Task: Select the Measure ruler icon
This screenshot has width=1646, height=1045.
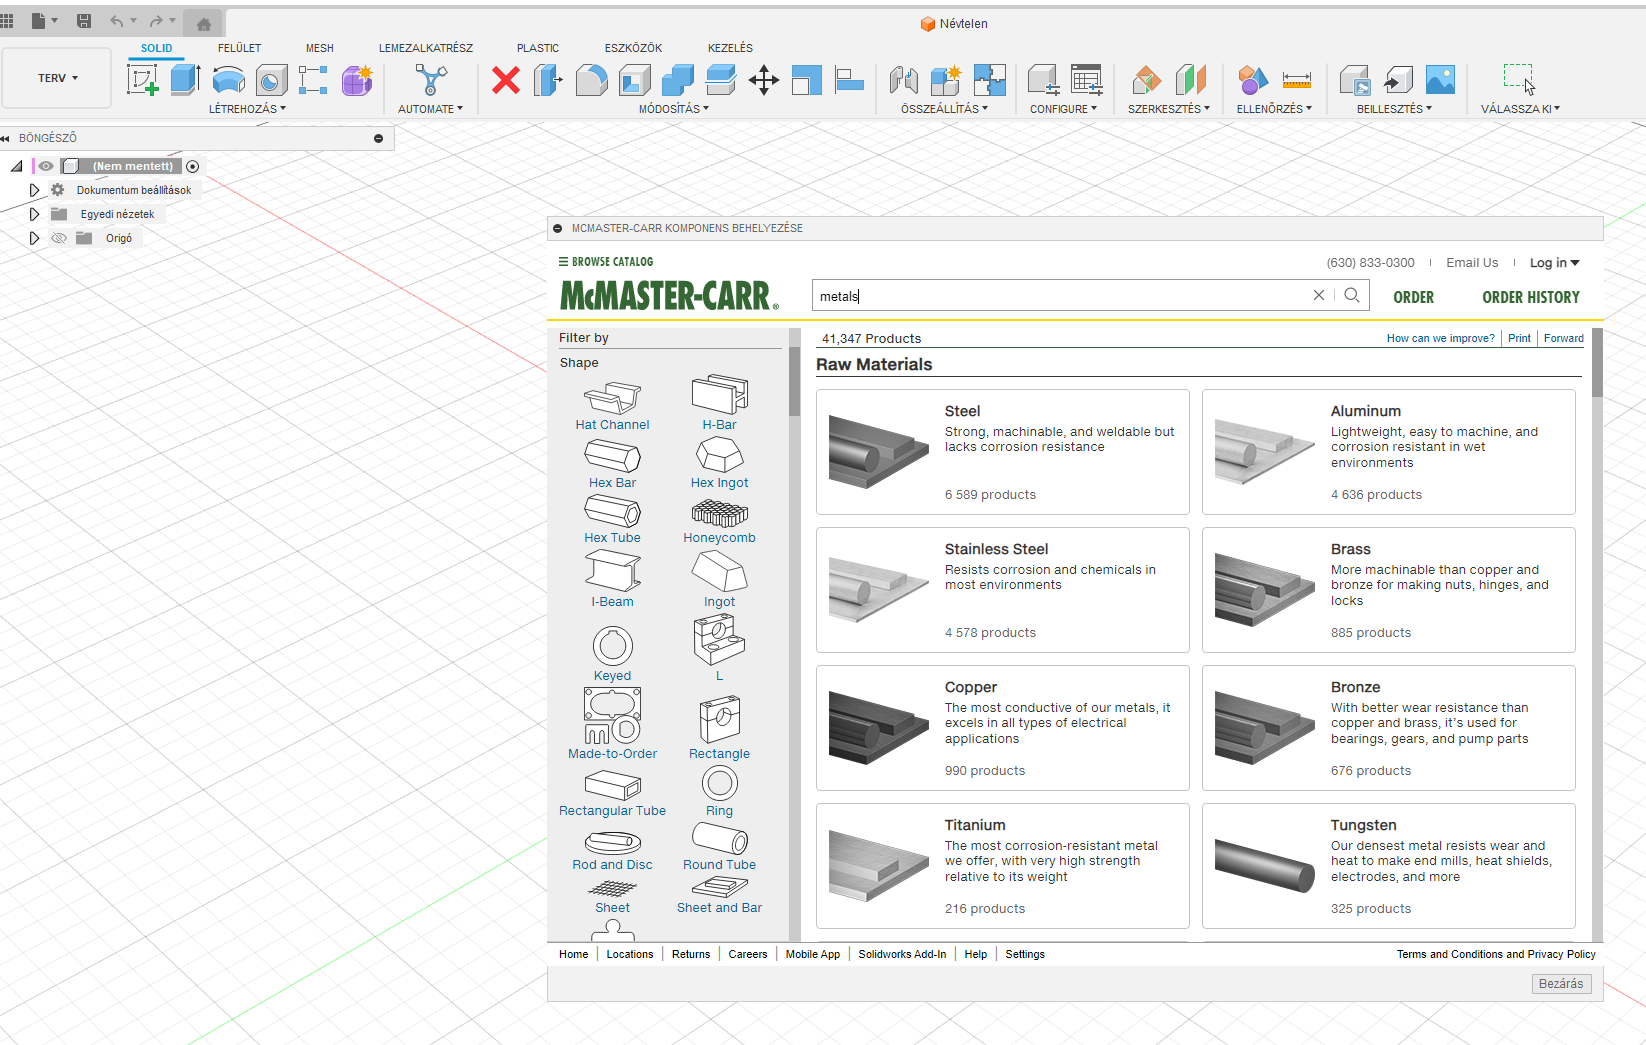Action: point(1296,80)
